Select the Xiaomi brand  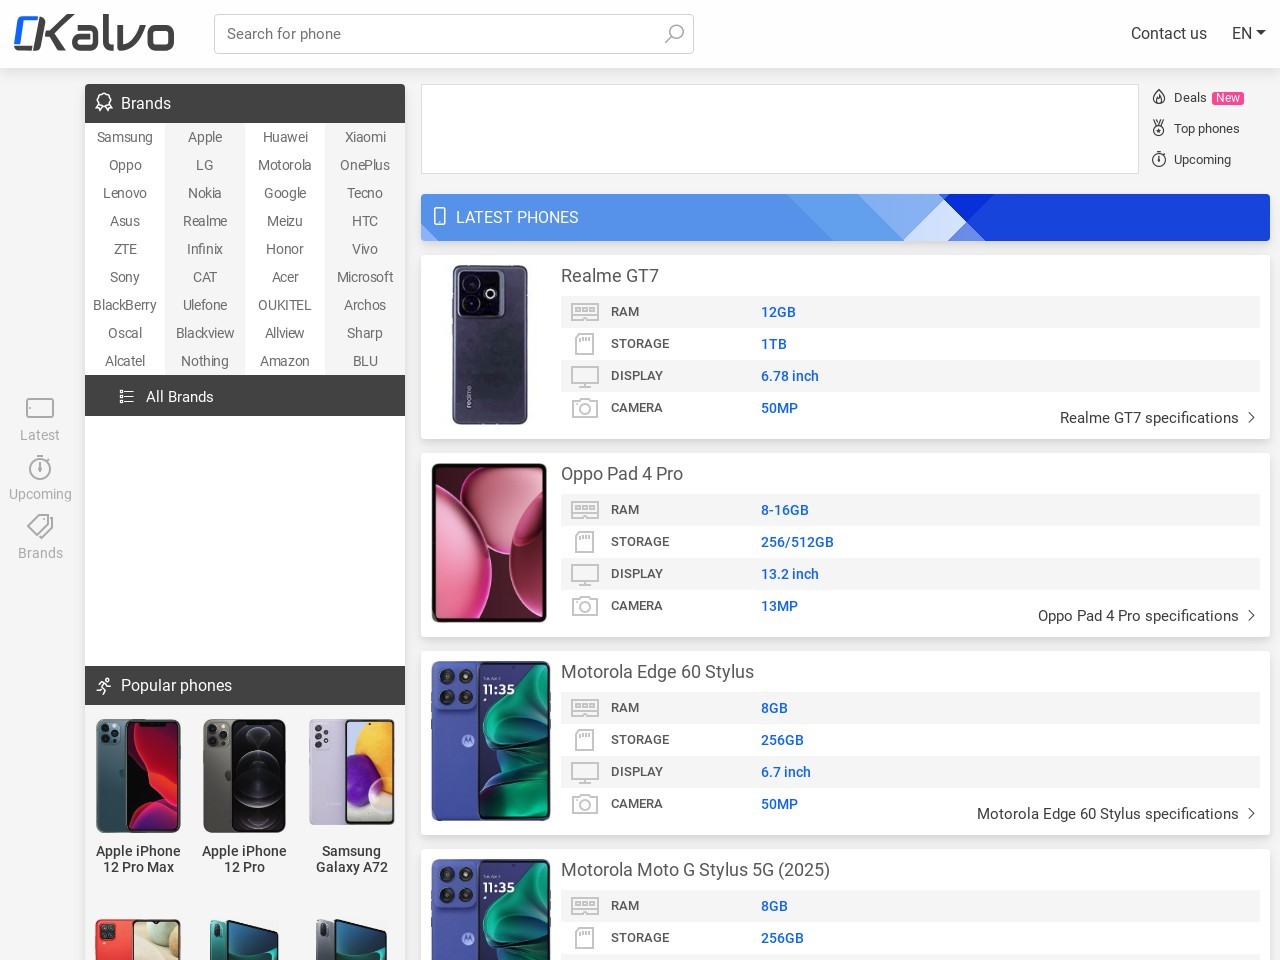(365, 137)
